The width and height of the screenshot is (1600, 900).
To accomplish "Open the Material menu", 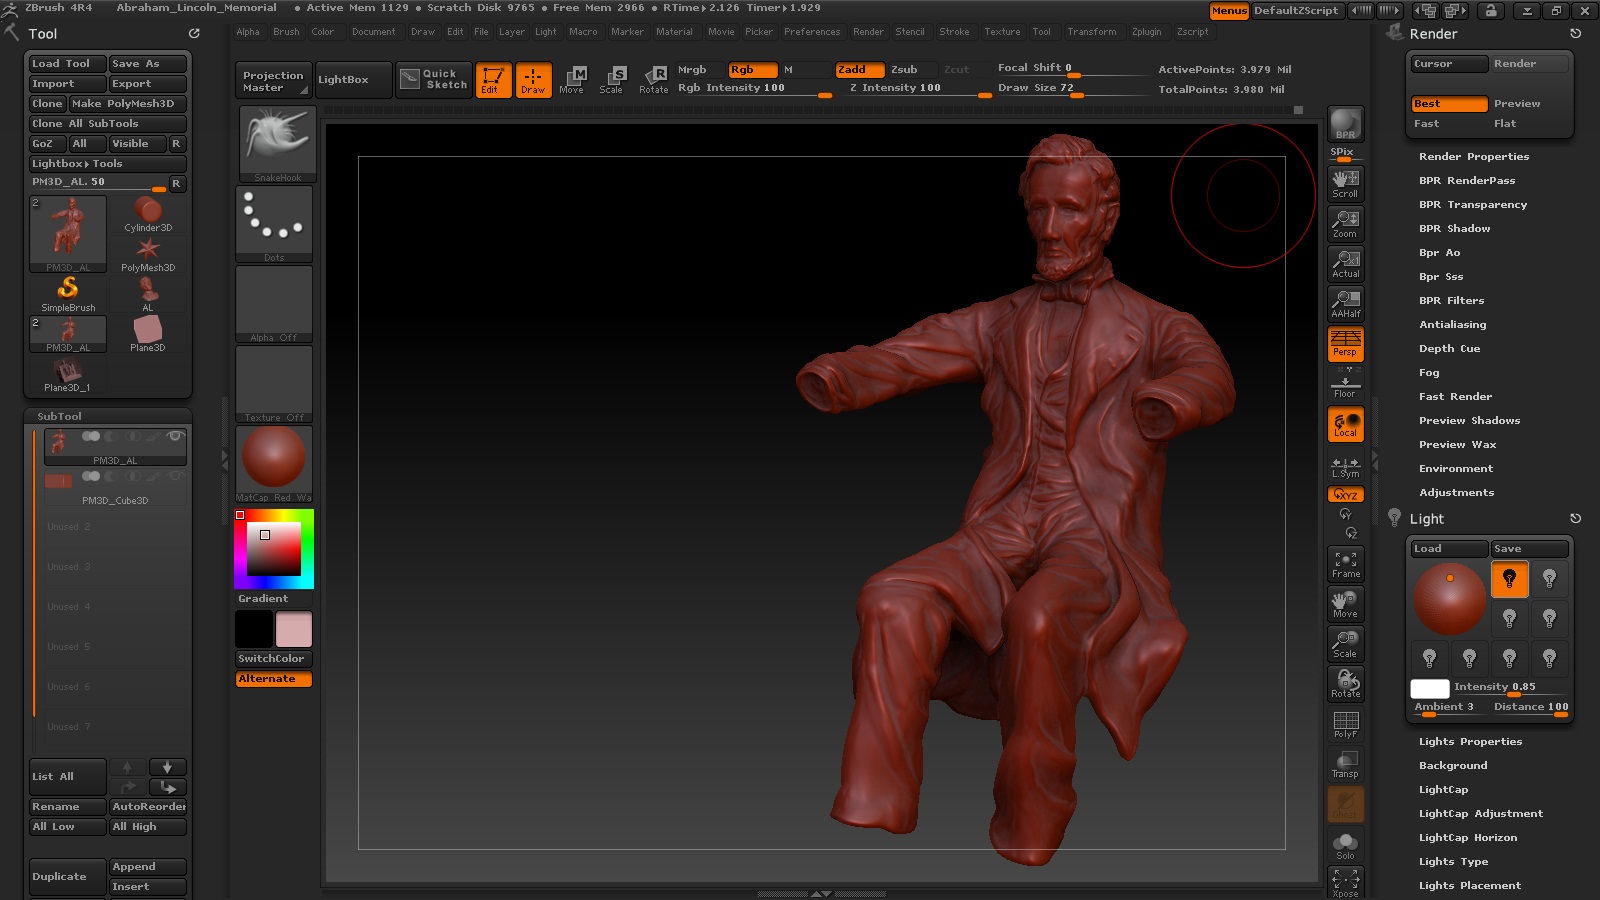I will pyautogui.click(x=674, y=32).
